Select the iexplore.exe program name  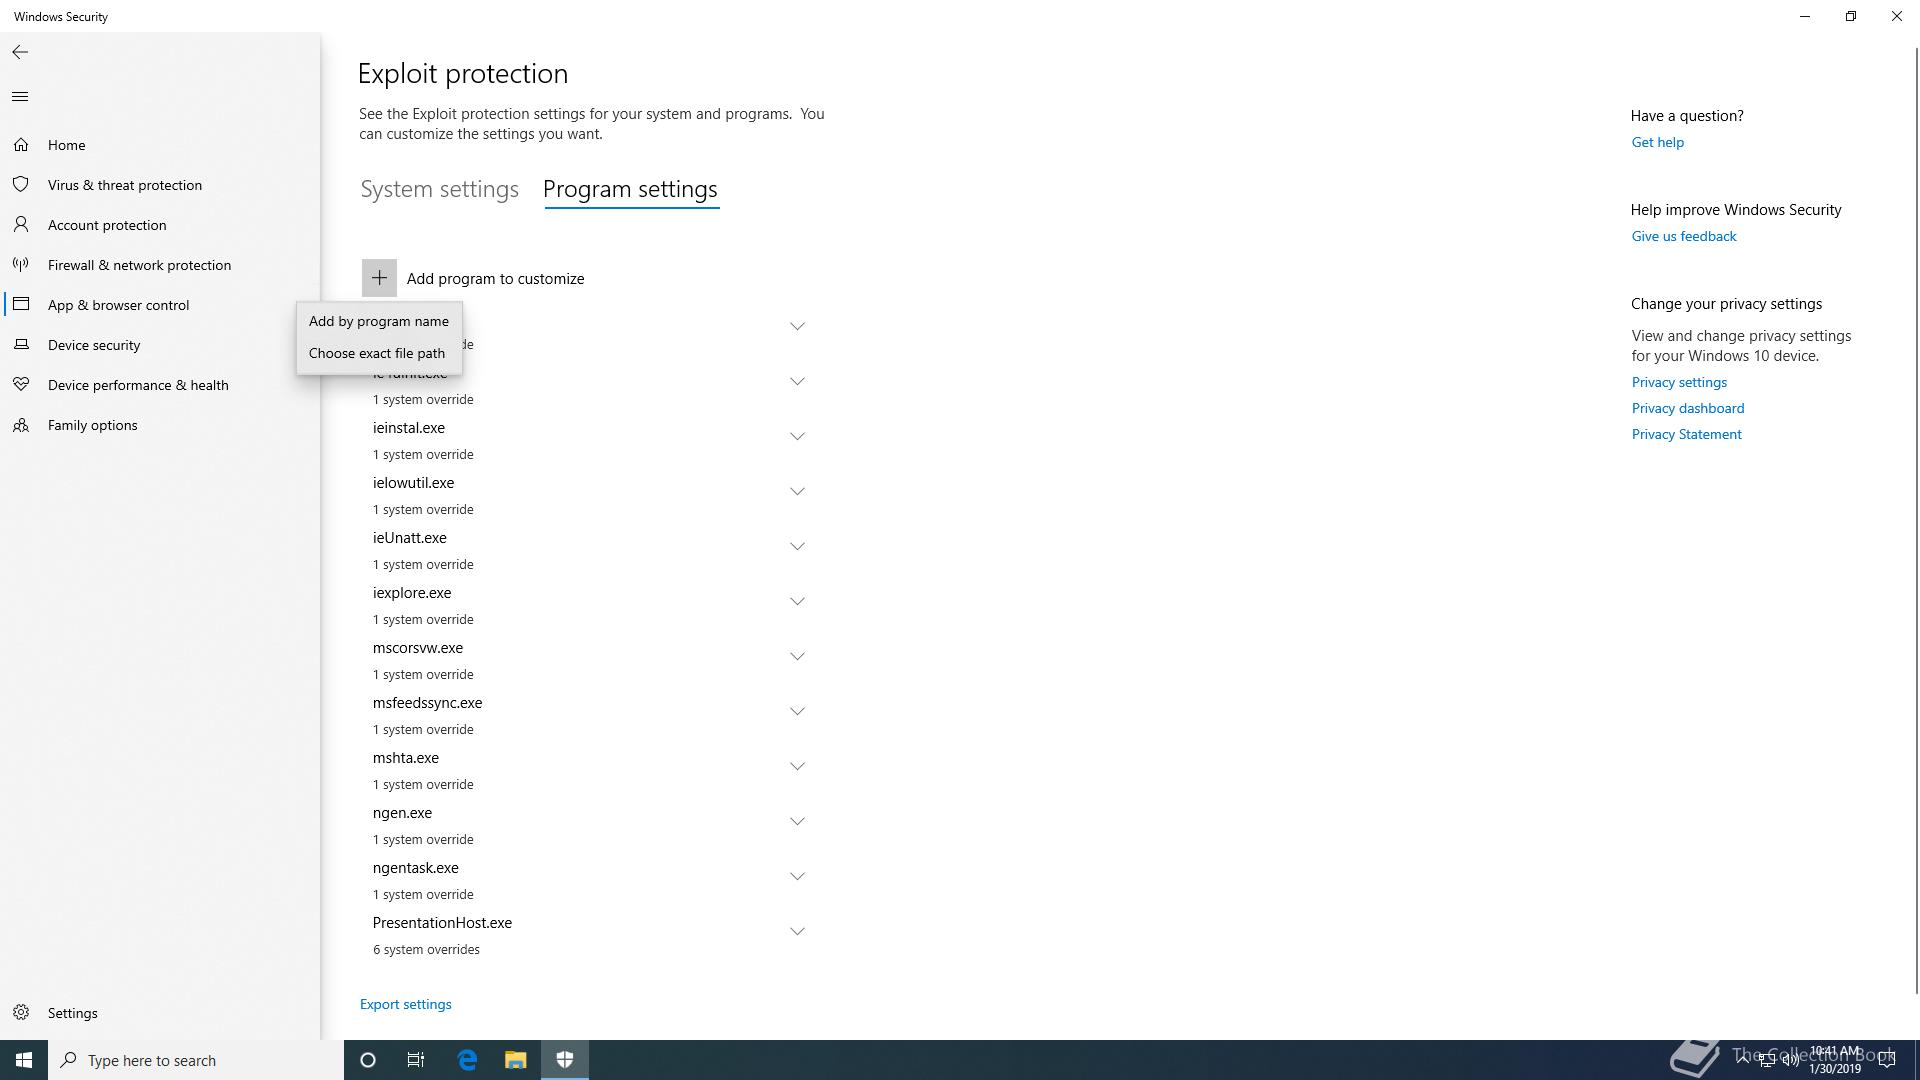coord(412,593)
